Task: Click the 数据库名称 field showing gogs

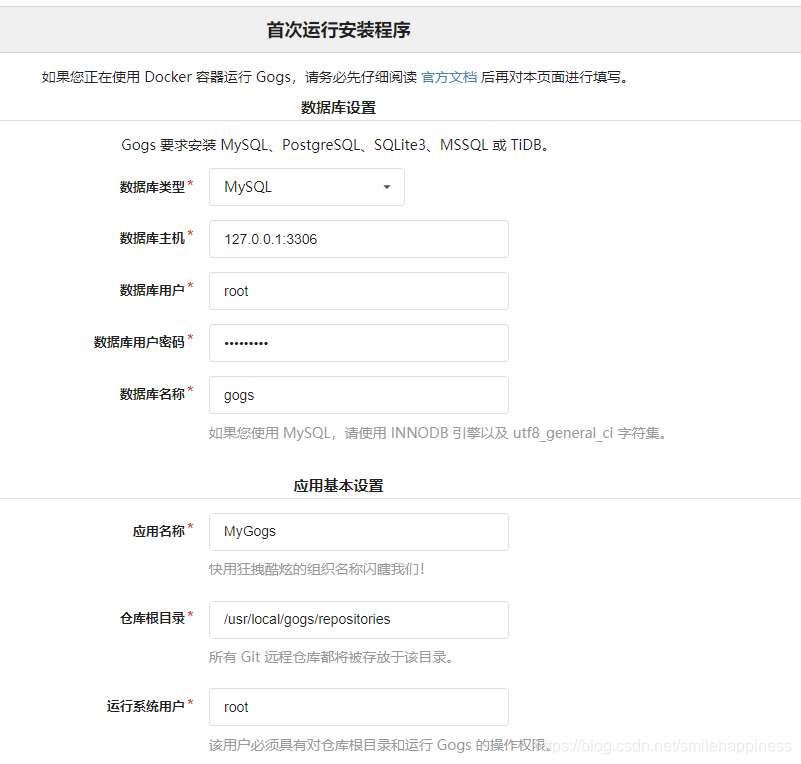Action: coord(358,395)
